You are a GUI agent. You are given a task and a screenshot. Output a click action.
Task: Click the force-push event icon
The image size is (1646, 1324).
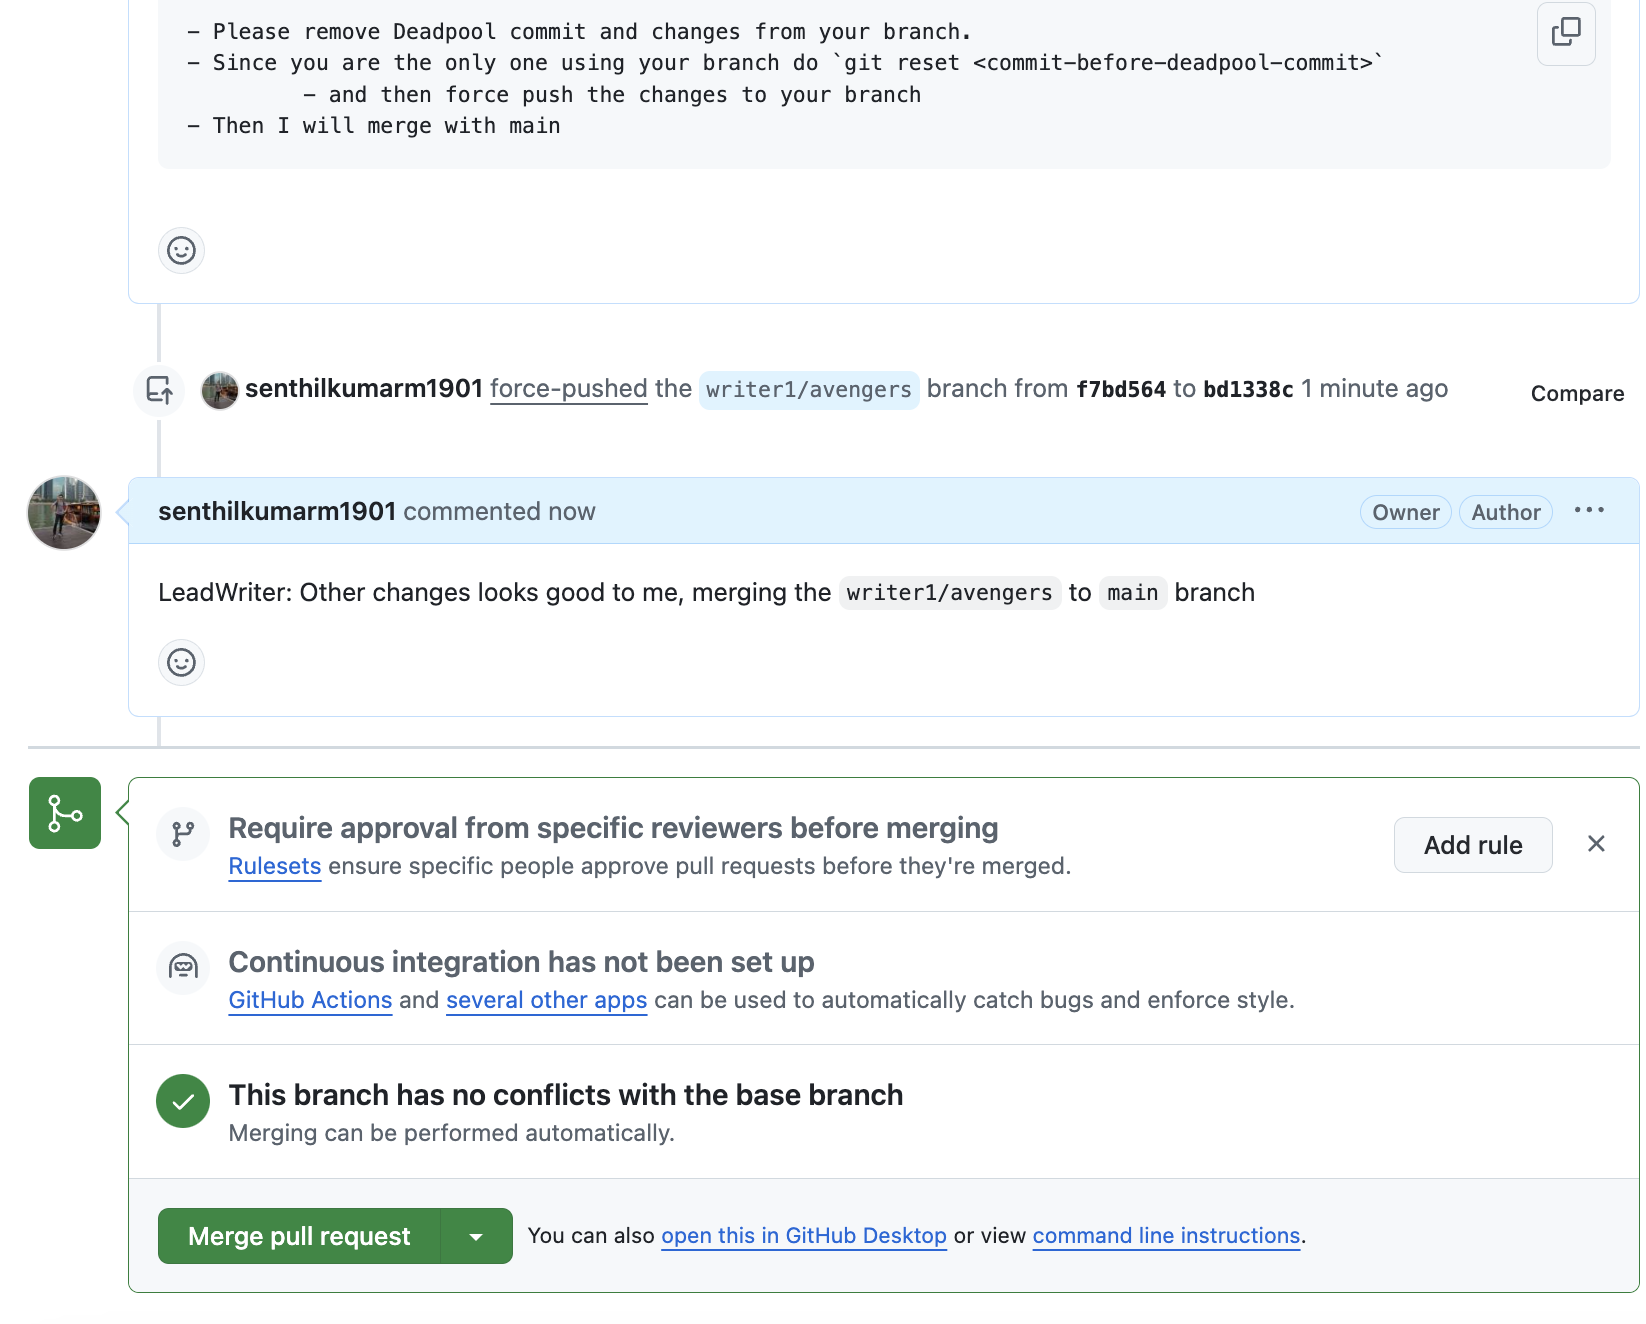pos(159,390)
